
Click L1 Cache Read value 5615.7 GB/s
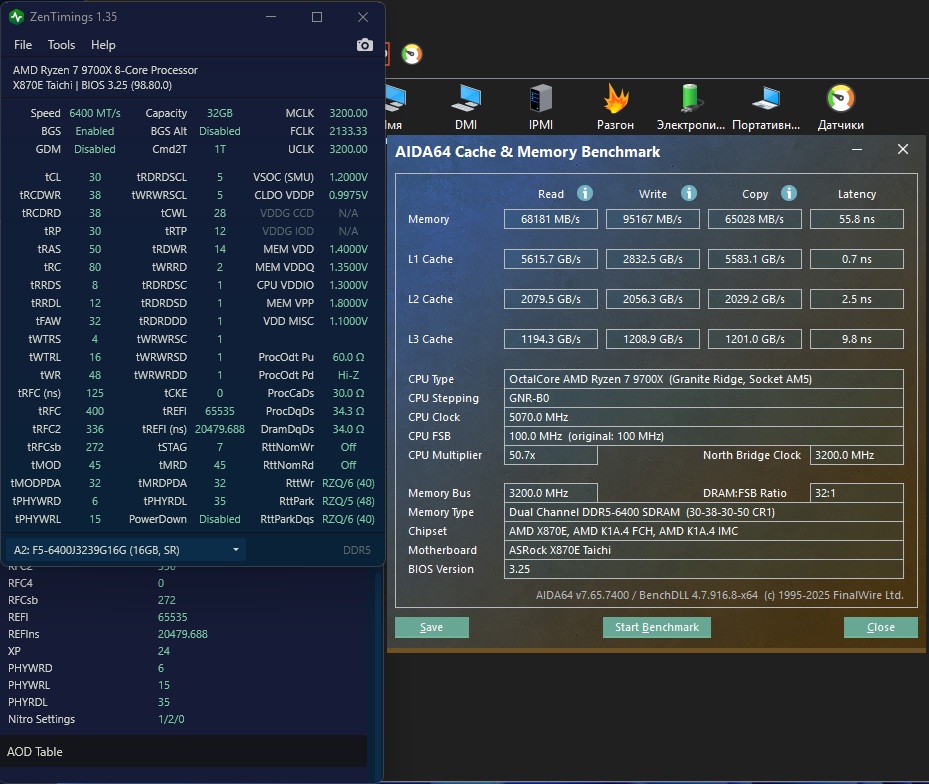[x=550, y=259]
